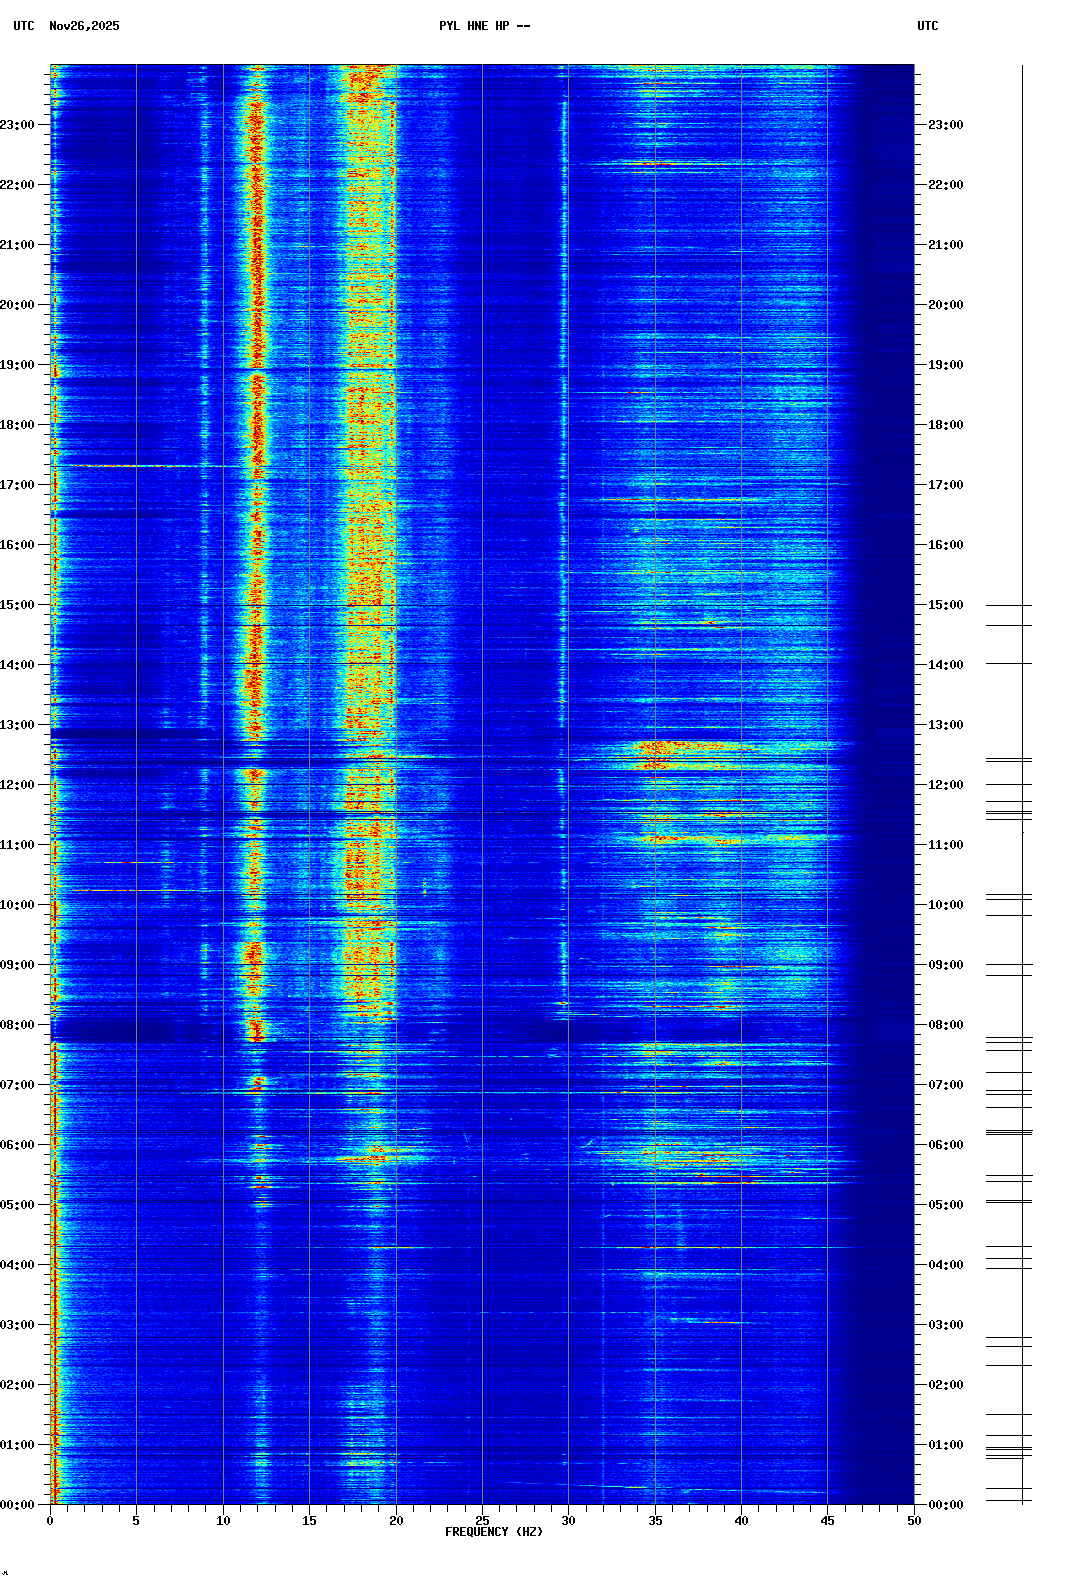The width and height of the screenshot is (1066, 1584).
Task: Click the 25 Hz tick label on the frequency axis
Action: pos(482,1521)
